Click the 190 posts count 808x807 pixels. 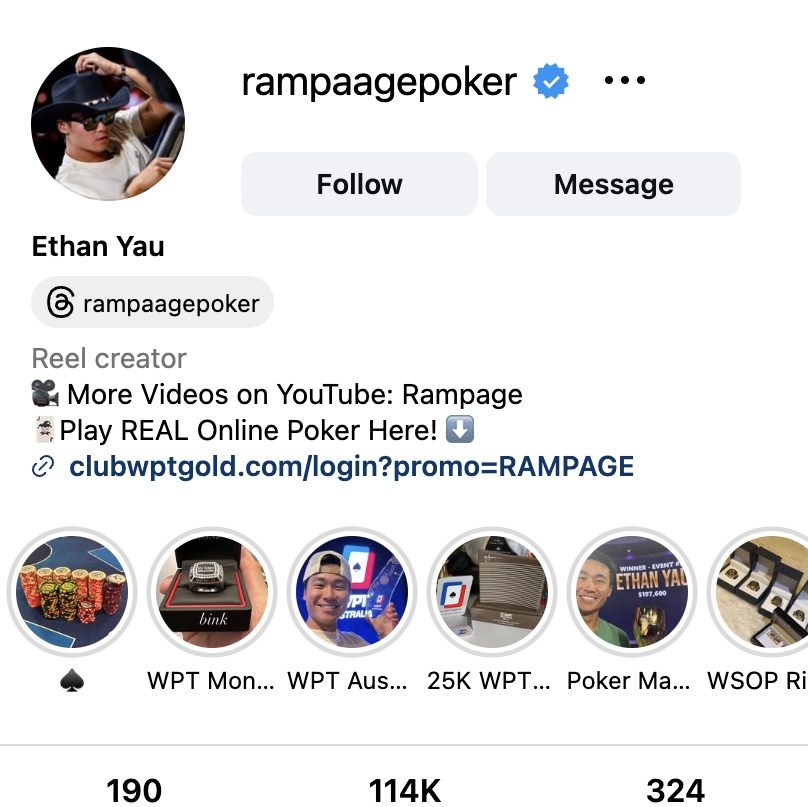[134, 791]
